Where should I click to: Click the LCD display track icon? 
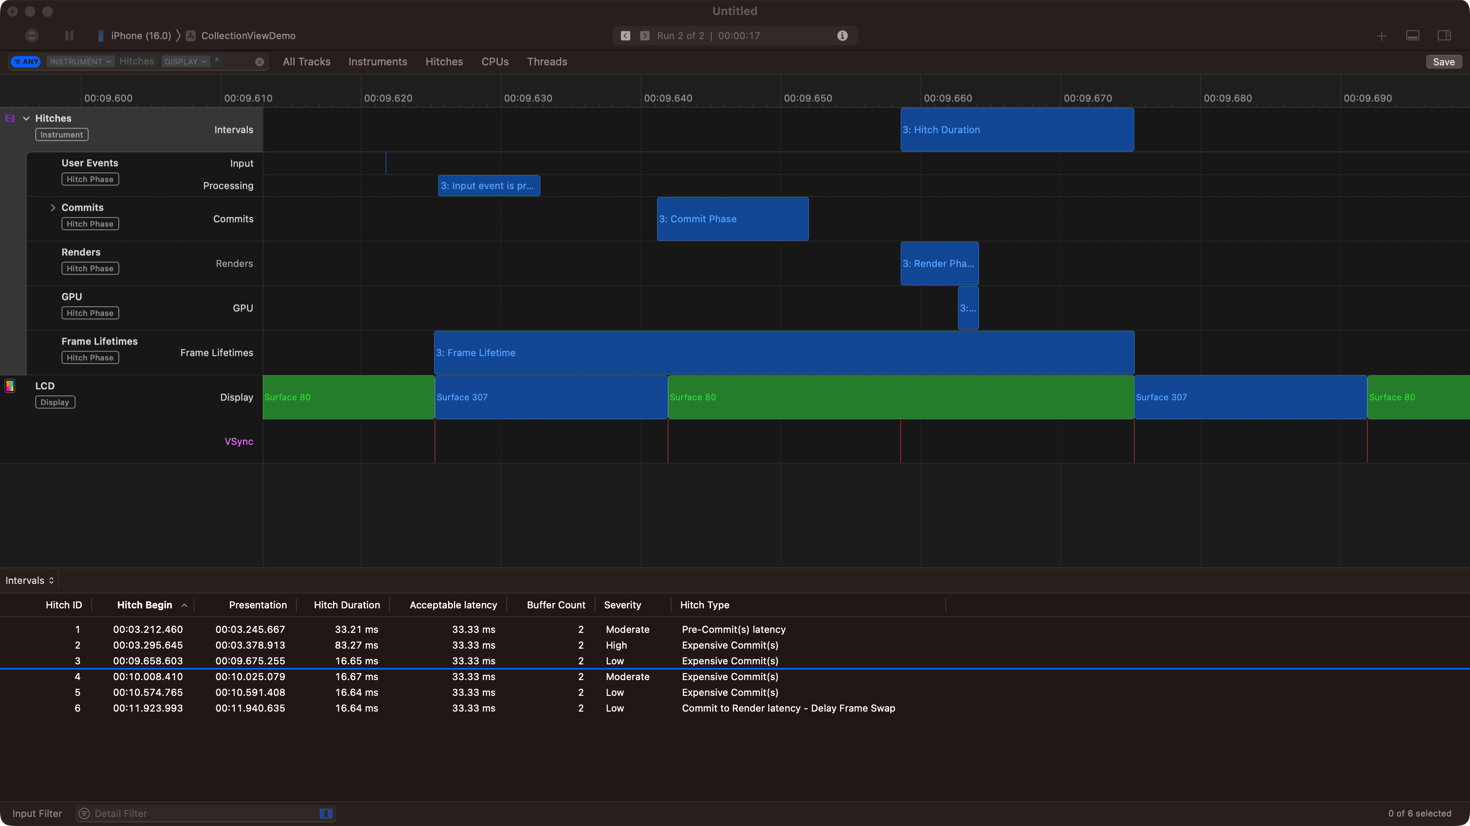tap(10, 386)
